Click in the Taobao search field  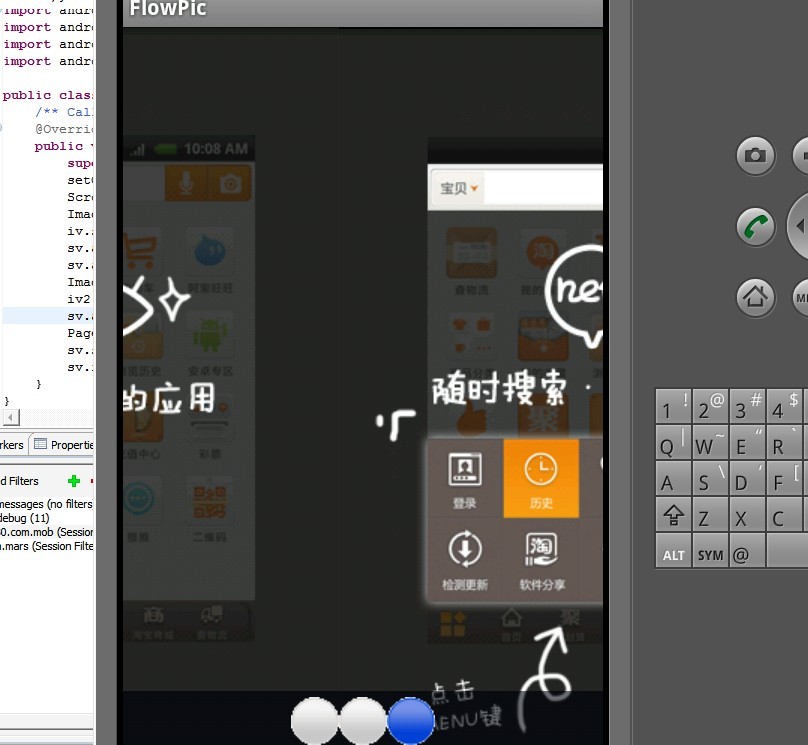pyautogui.click(x=543, y=188)
